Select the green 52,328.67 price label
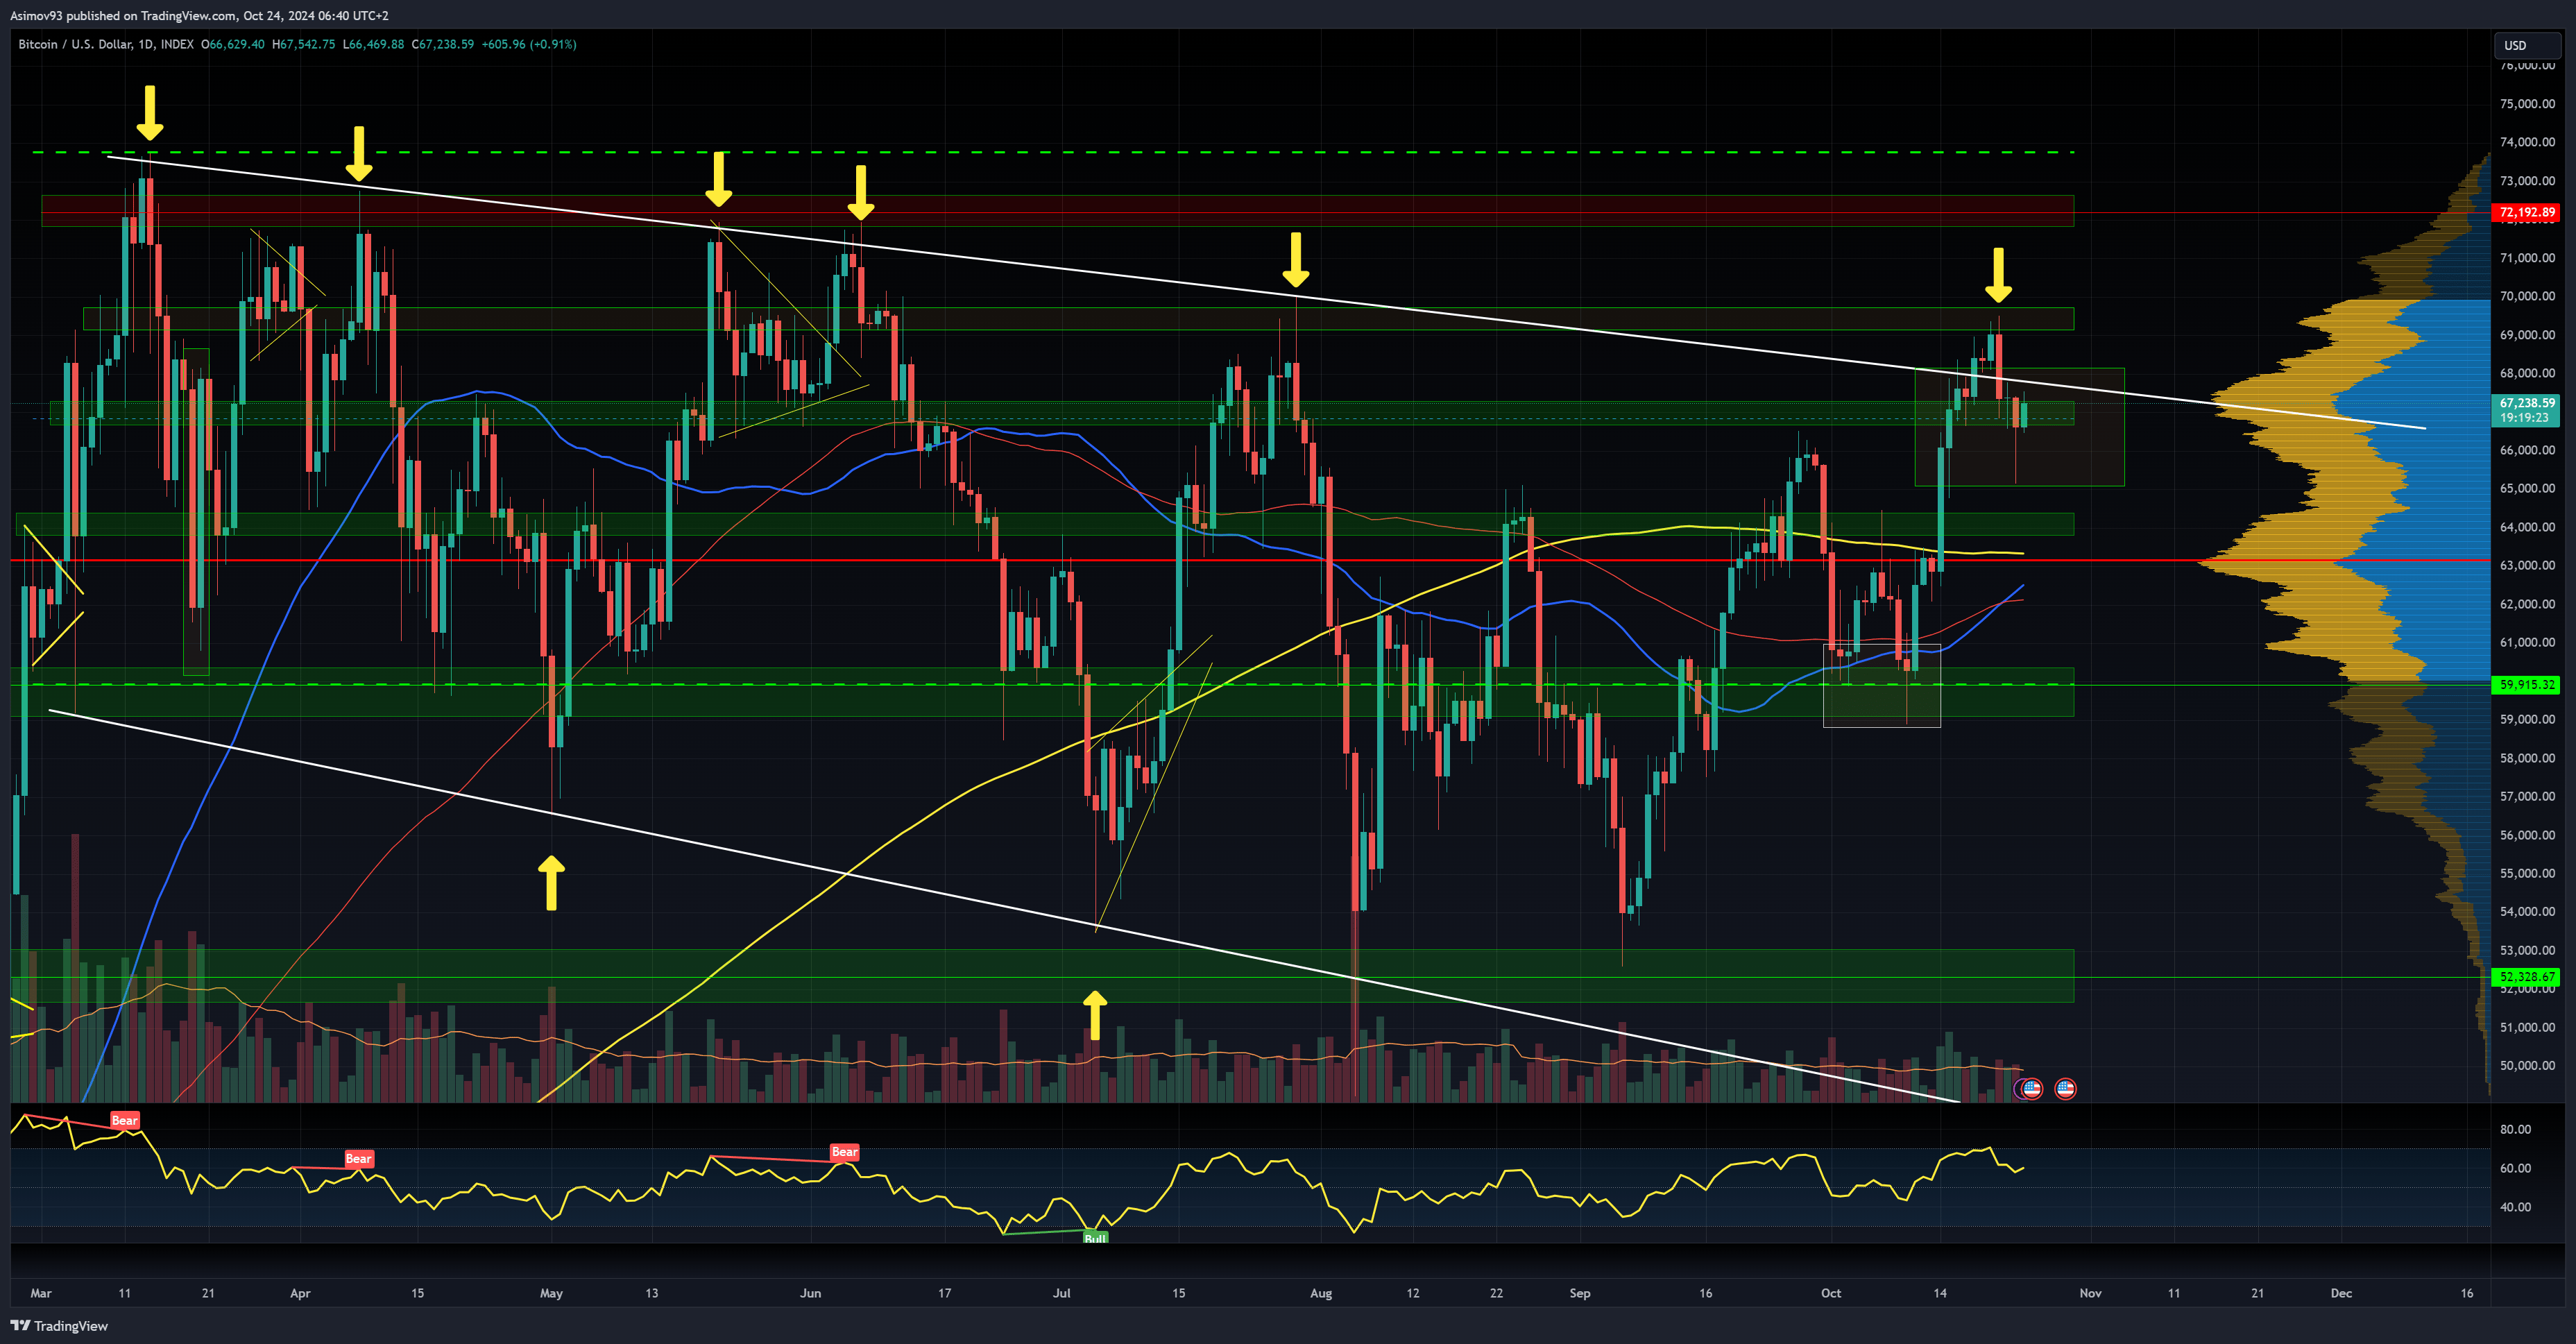2576x1344 pixels. pyautogui.click(x=2526, y=977)
